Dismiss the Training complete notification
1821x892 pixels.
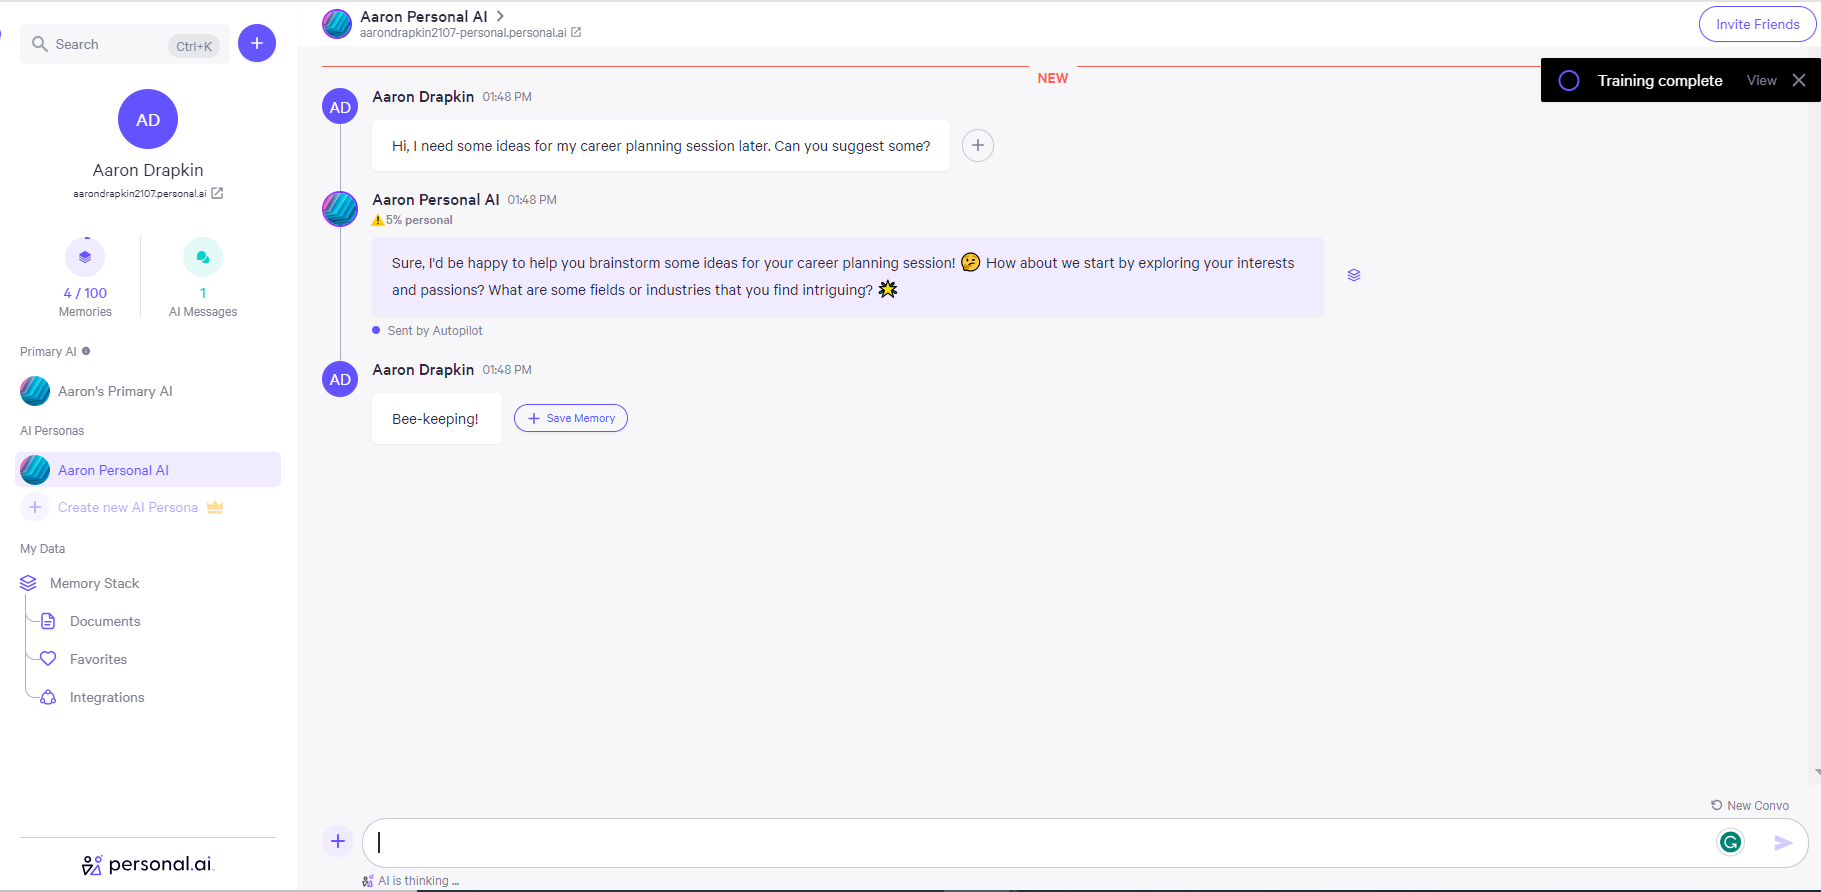[x=1799, y=80]
